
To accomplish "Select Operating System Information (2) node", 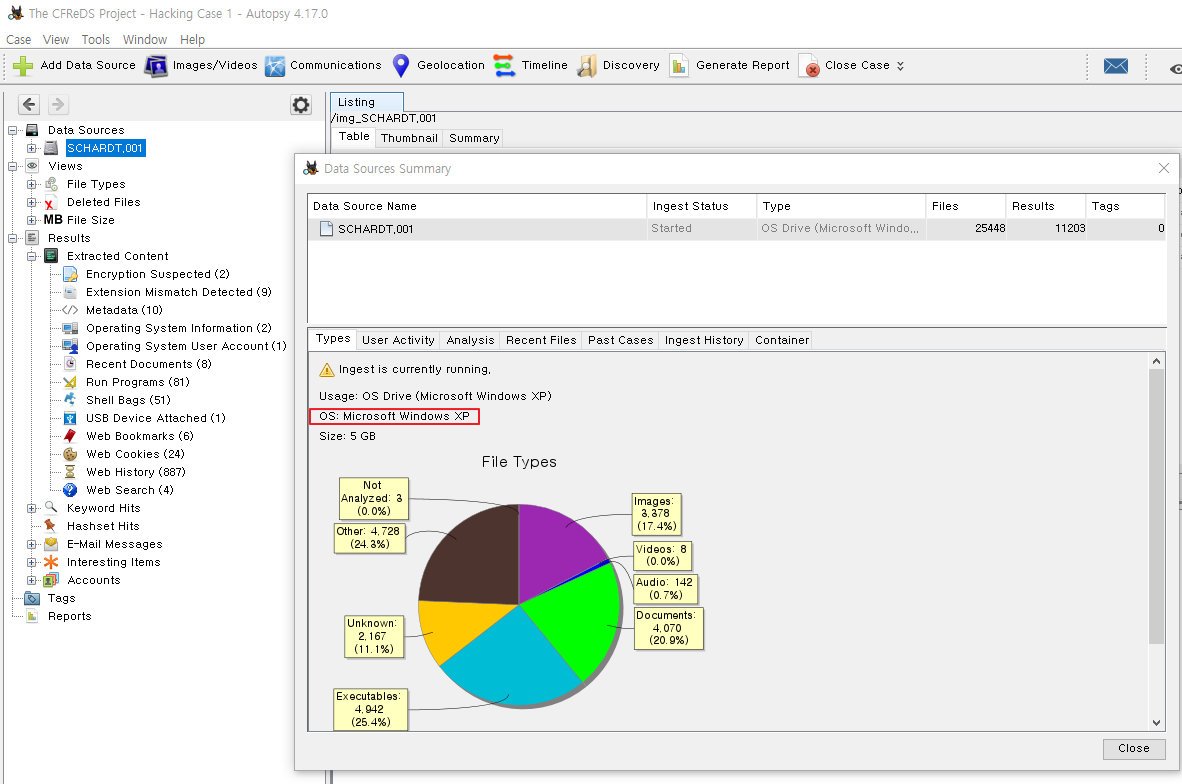I will [x=179, y=328].
